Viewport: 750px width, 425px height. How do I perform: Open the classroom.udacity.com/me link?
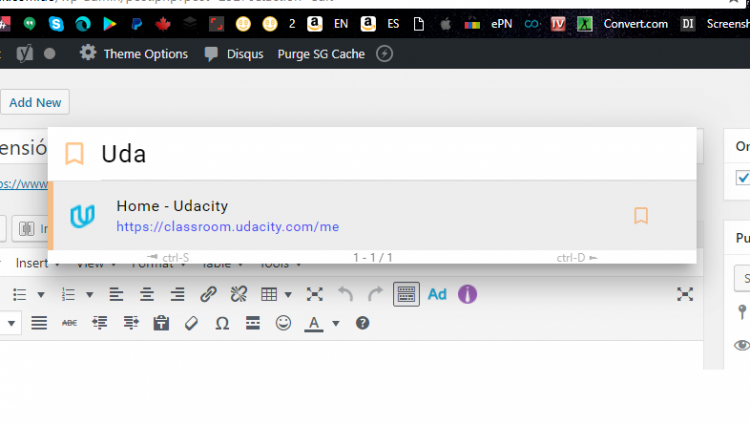[228, 227]
